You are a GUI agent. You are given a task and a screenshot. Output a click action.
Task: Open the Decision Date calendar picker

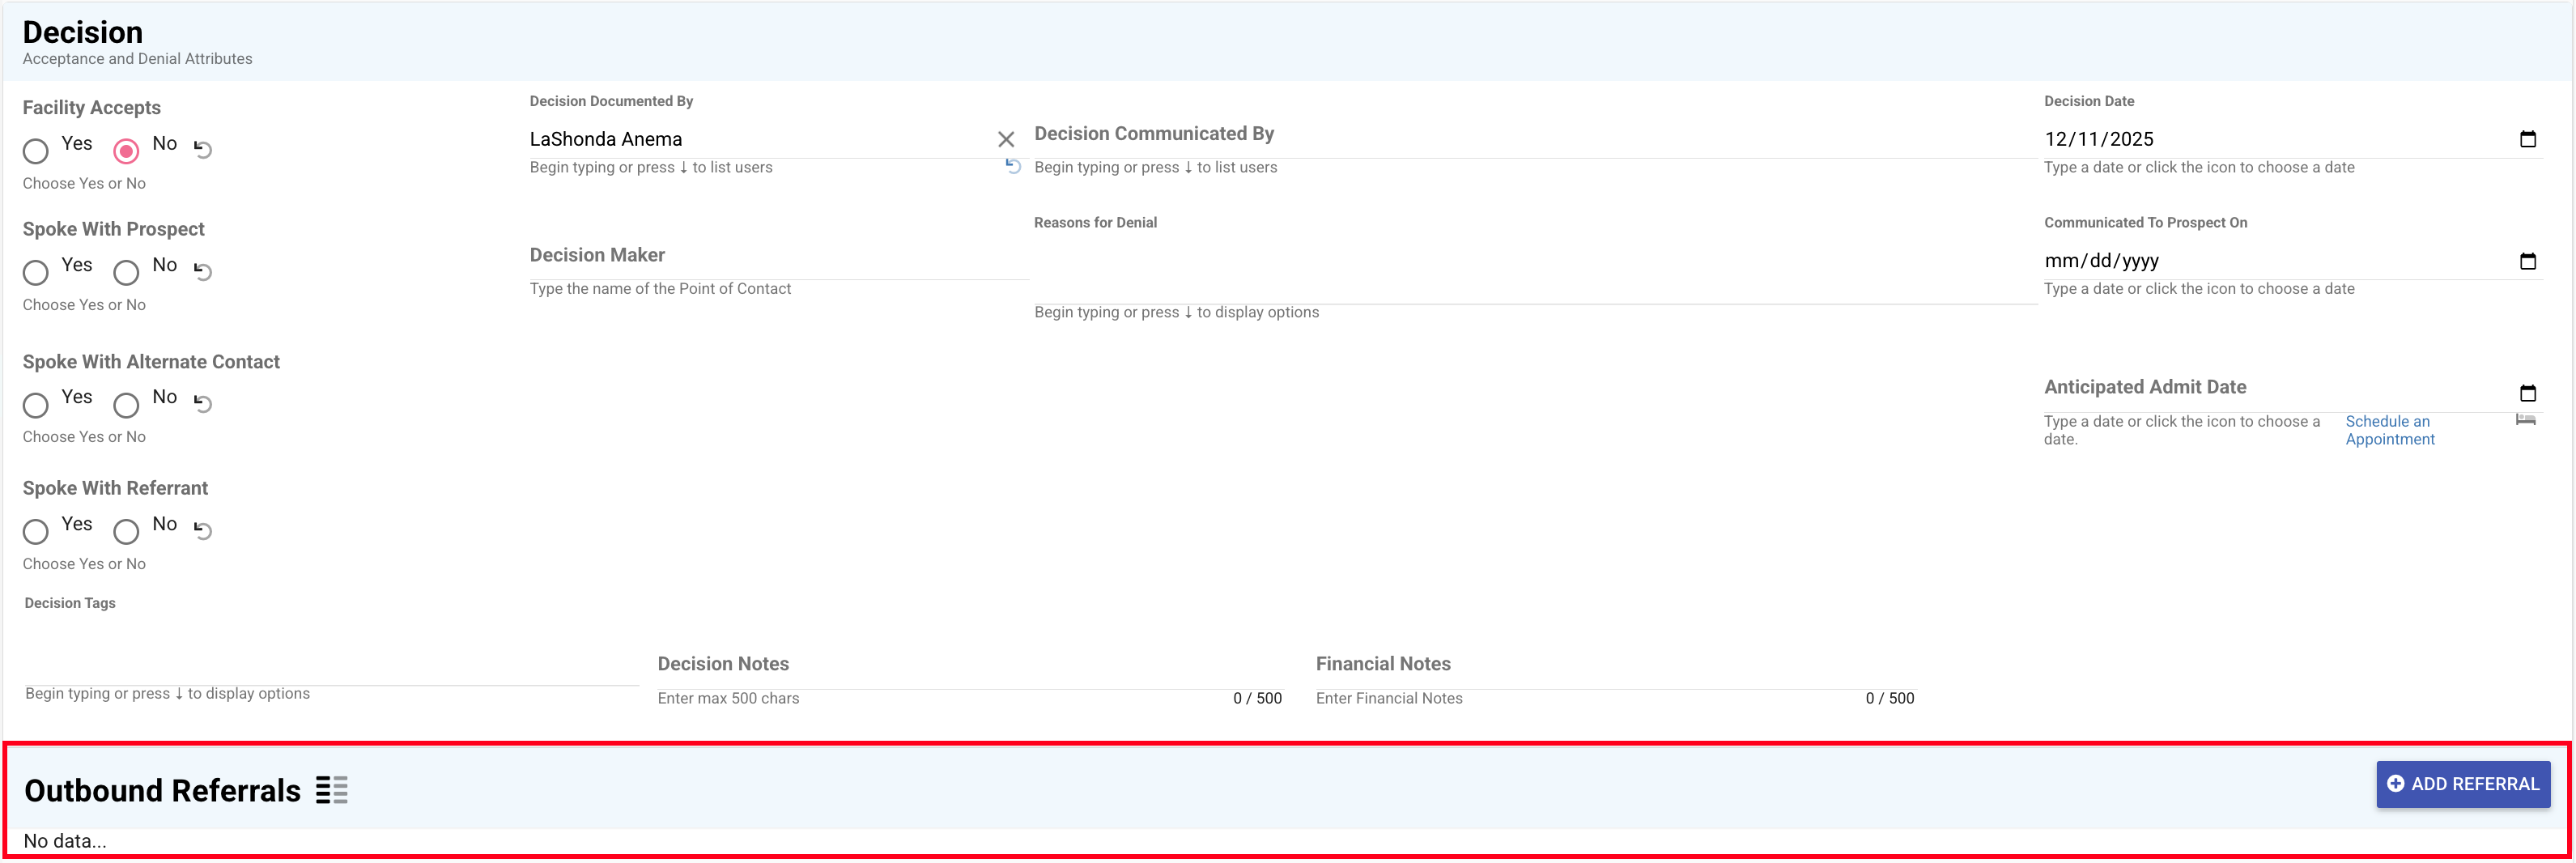click(x=2527, y=140)
